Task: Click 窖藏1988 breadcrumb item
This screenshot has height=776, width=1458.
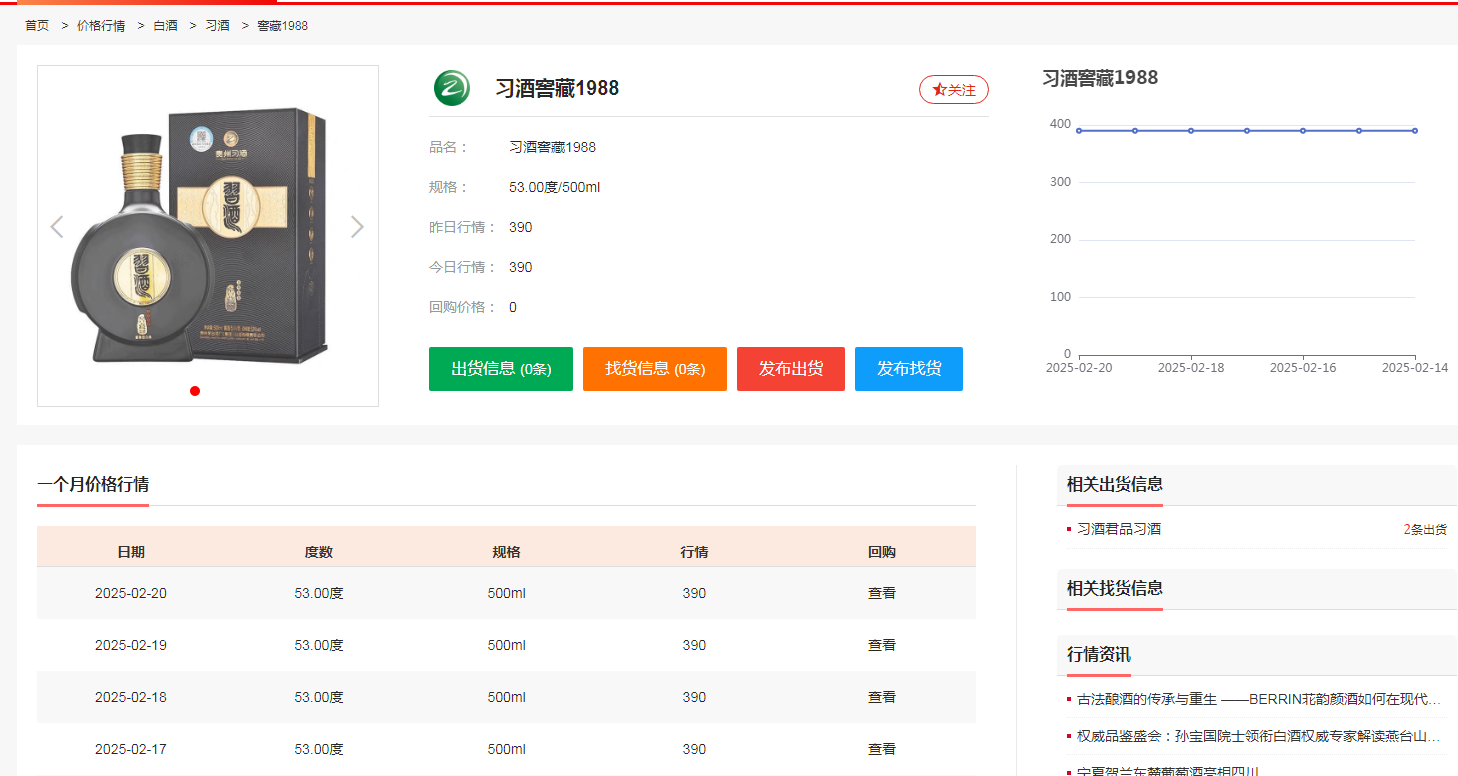Action: (x=282, y=25)
